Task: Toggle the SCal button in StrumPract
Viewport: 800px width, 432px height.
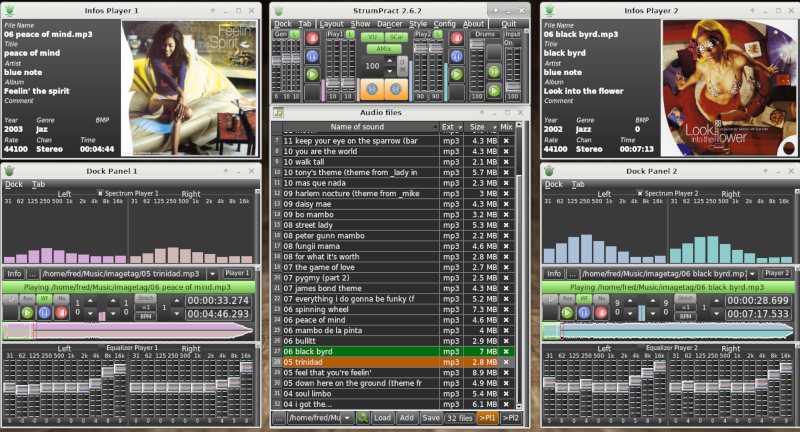Action: coord(396,37)
